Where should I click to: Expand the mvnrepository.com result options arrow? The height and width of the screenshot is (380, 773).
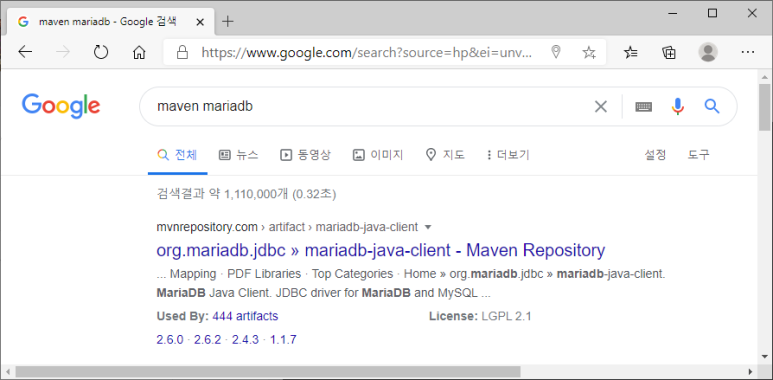(x=428, y=227)
